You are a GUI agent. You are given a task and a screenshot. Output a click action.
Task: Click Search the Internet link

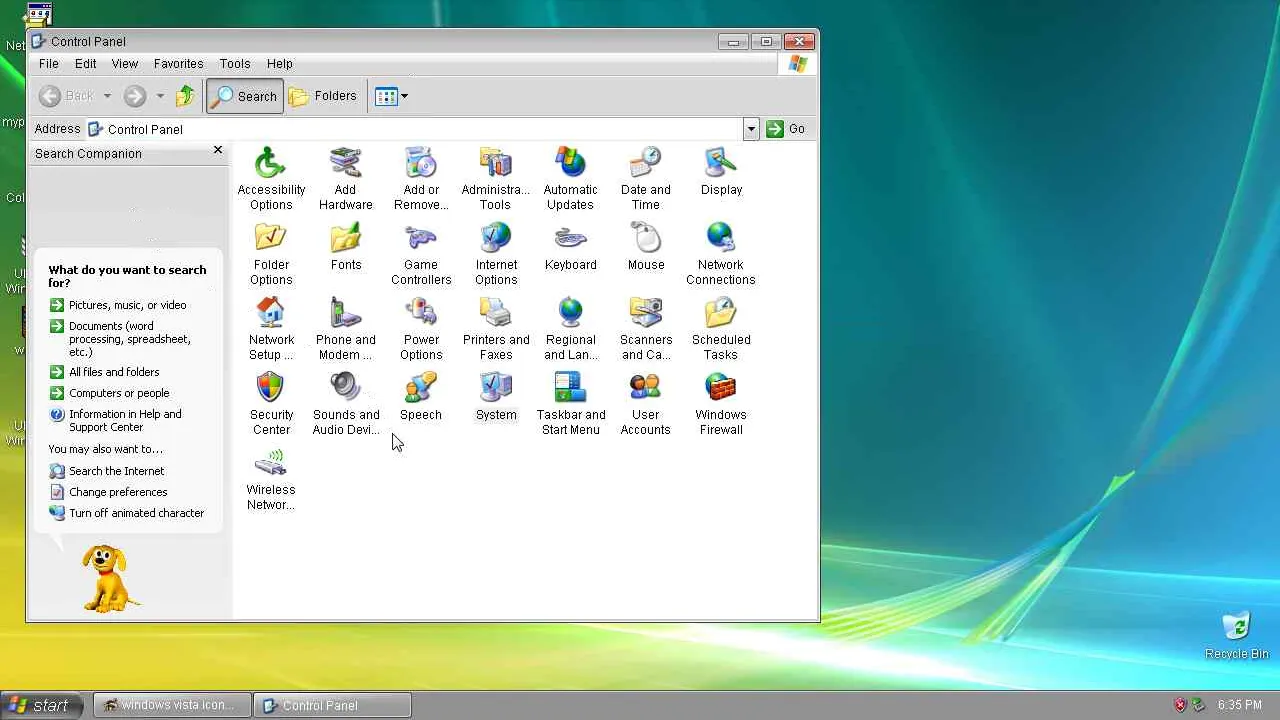click(107, 471)
